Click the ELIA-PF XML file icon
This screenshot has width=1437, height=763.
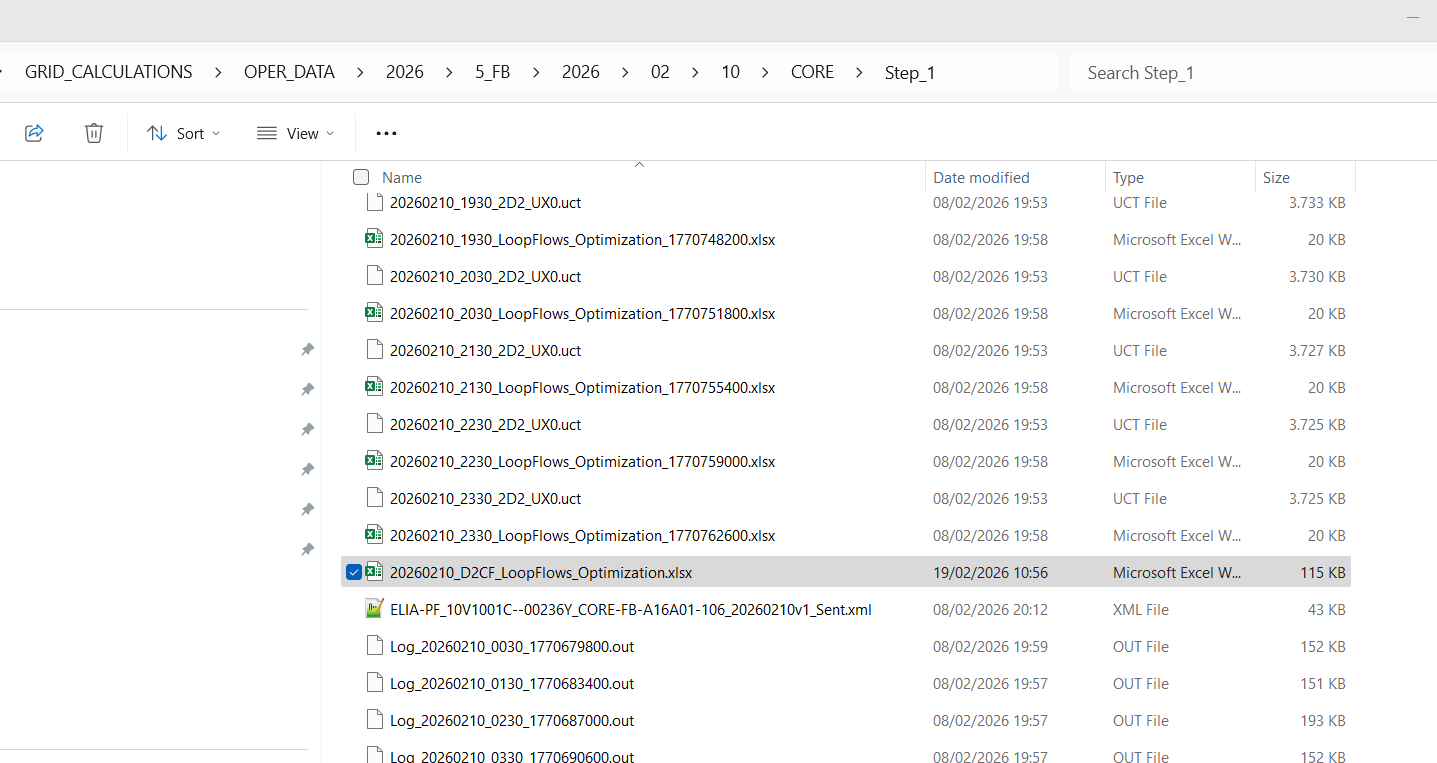coord(374,609)
